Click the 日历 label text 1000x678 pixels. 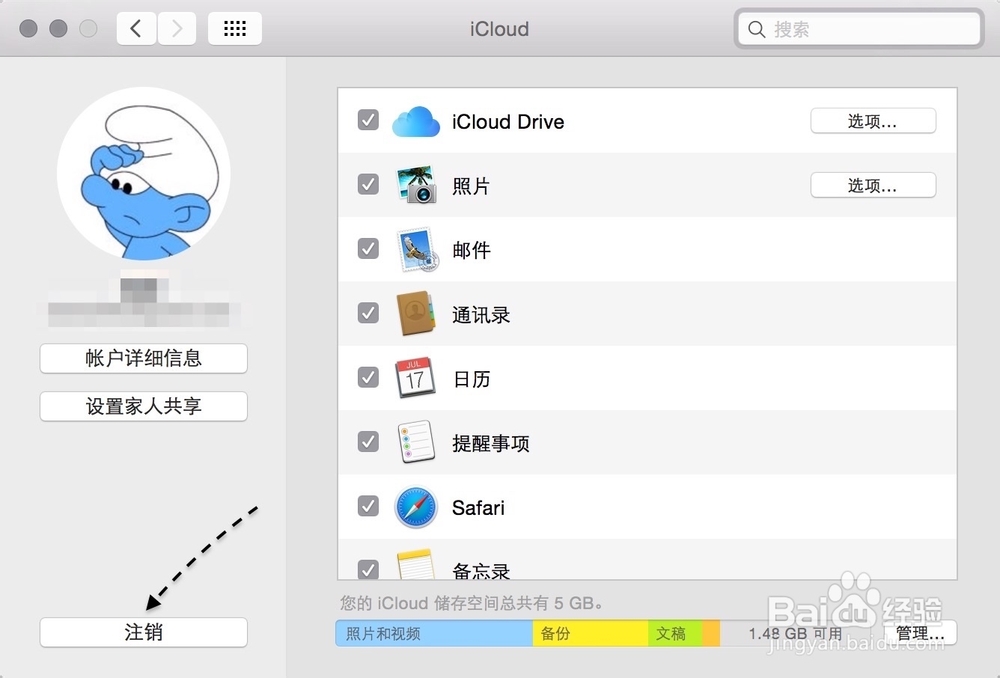[471, 379]
